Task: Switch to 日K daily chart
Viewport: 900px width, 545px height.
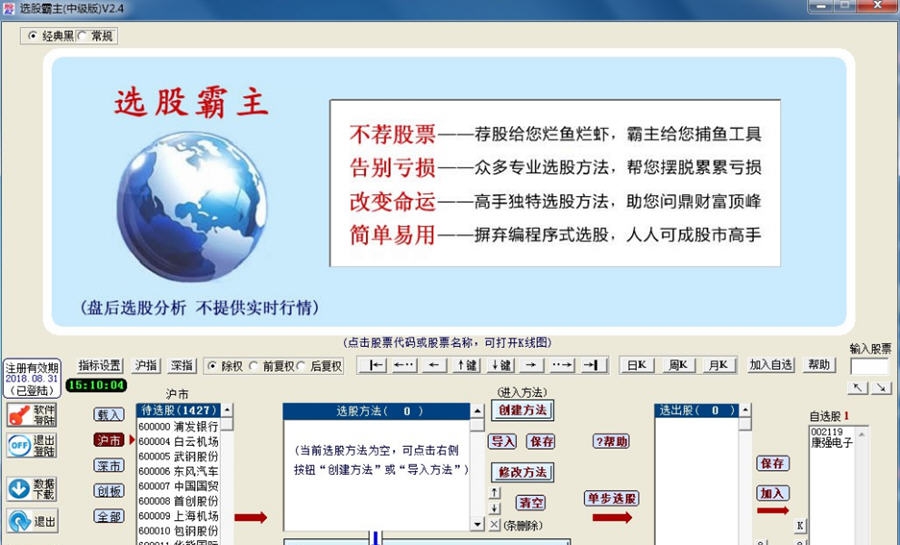Action: point(637,365)
